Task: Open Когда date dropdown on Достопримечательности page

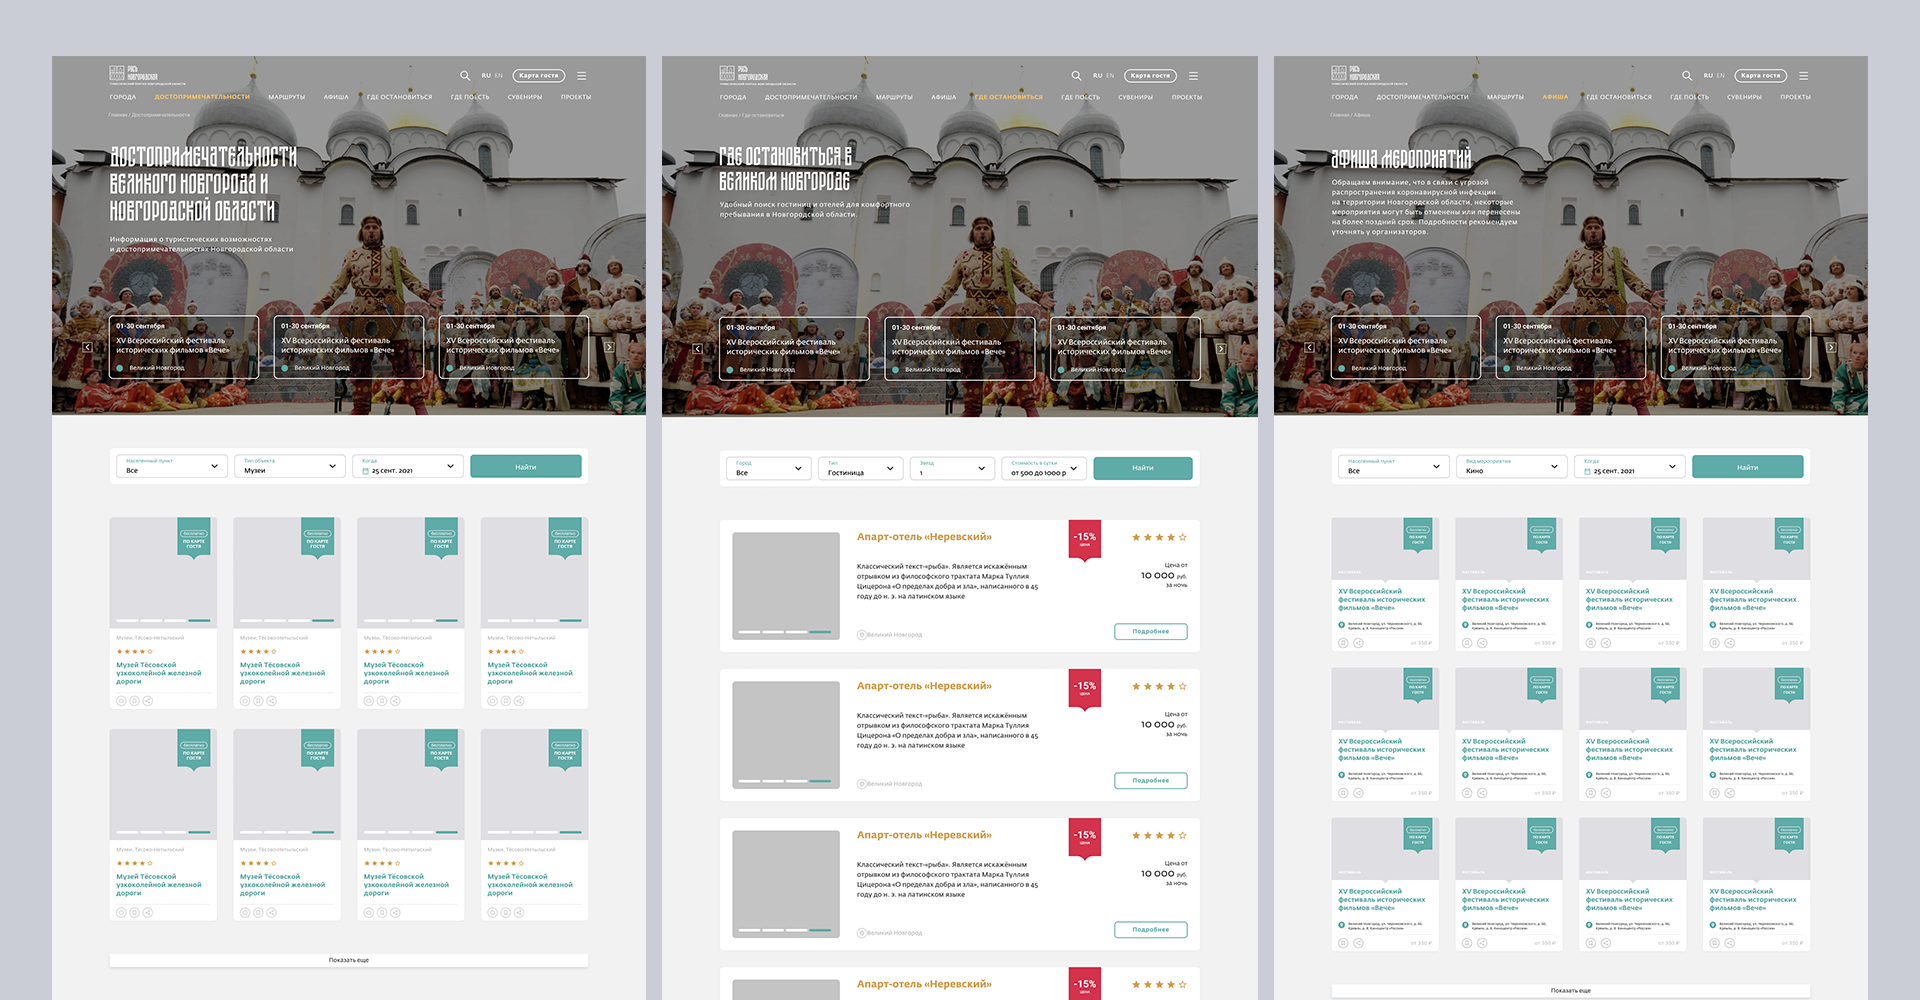Action: [408, 466]
